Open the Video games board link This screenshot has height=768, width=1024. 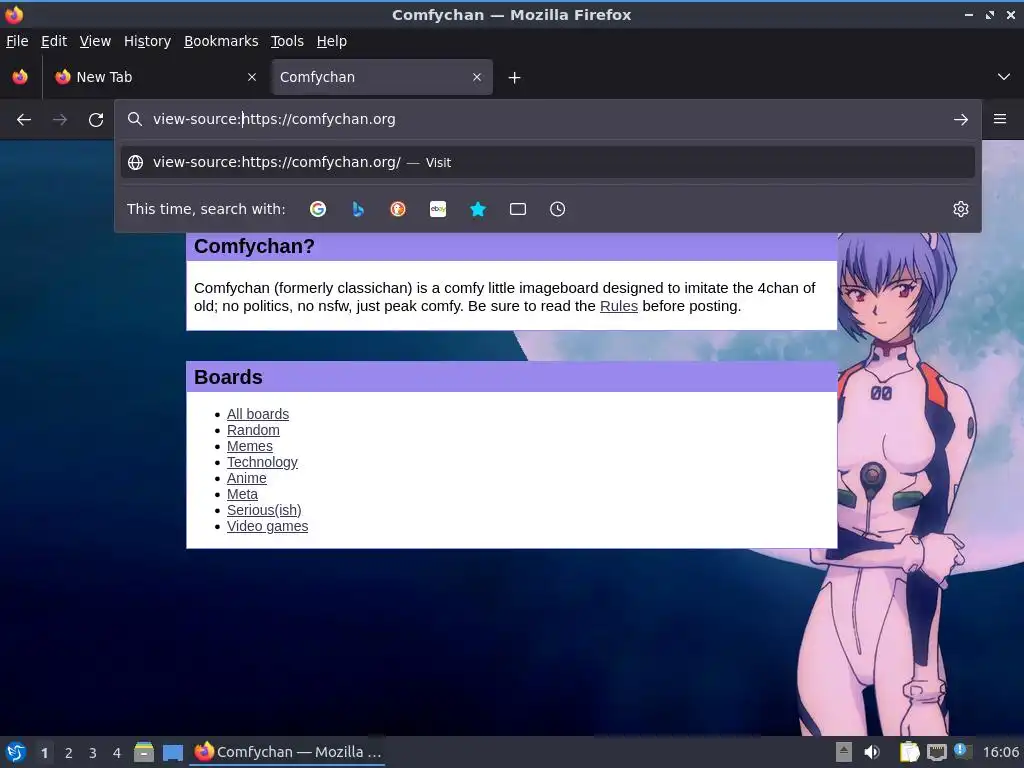267,526
